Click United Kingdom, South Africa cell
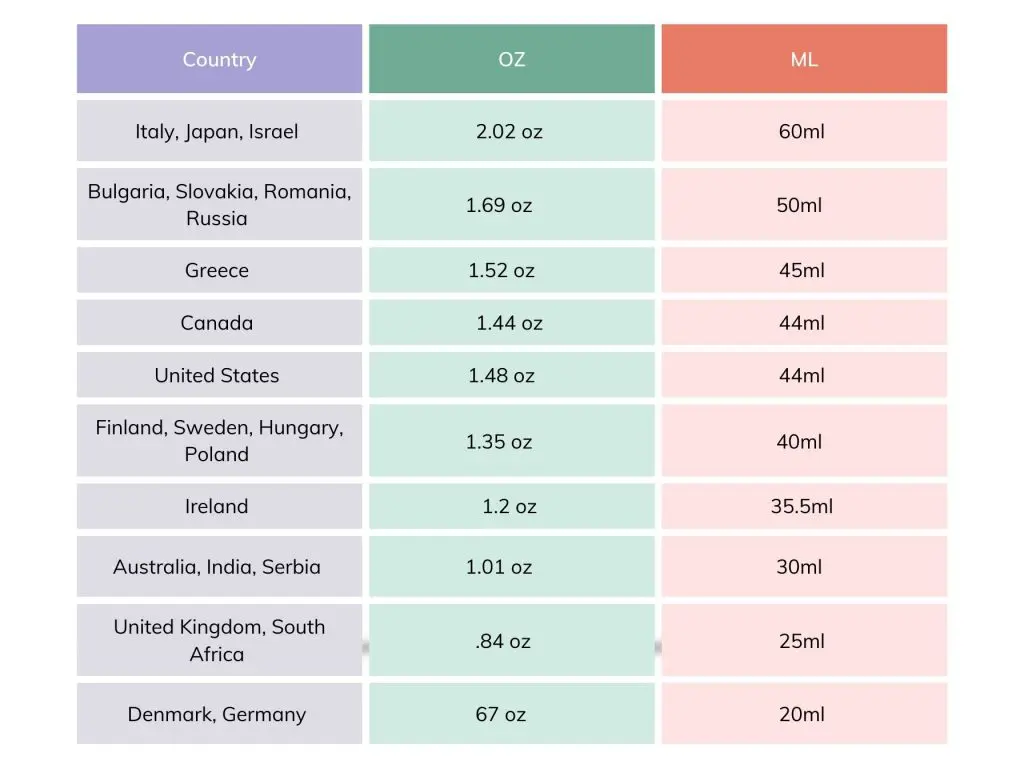 pyautogui.click(x=219, y=641)
